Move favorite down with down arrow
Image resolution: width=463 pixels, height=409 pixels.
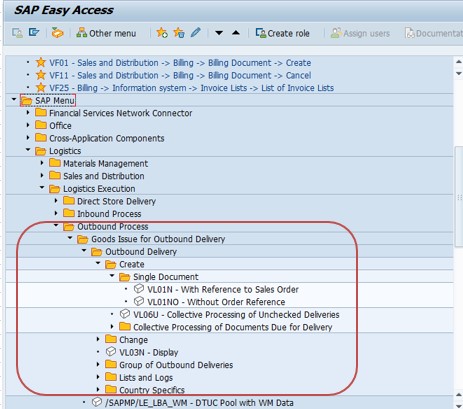pyautogui.click(x=219, y=33)
